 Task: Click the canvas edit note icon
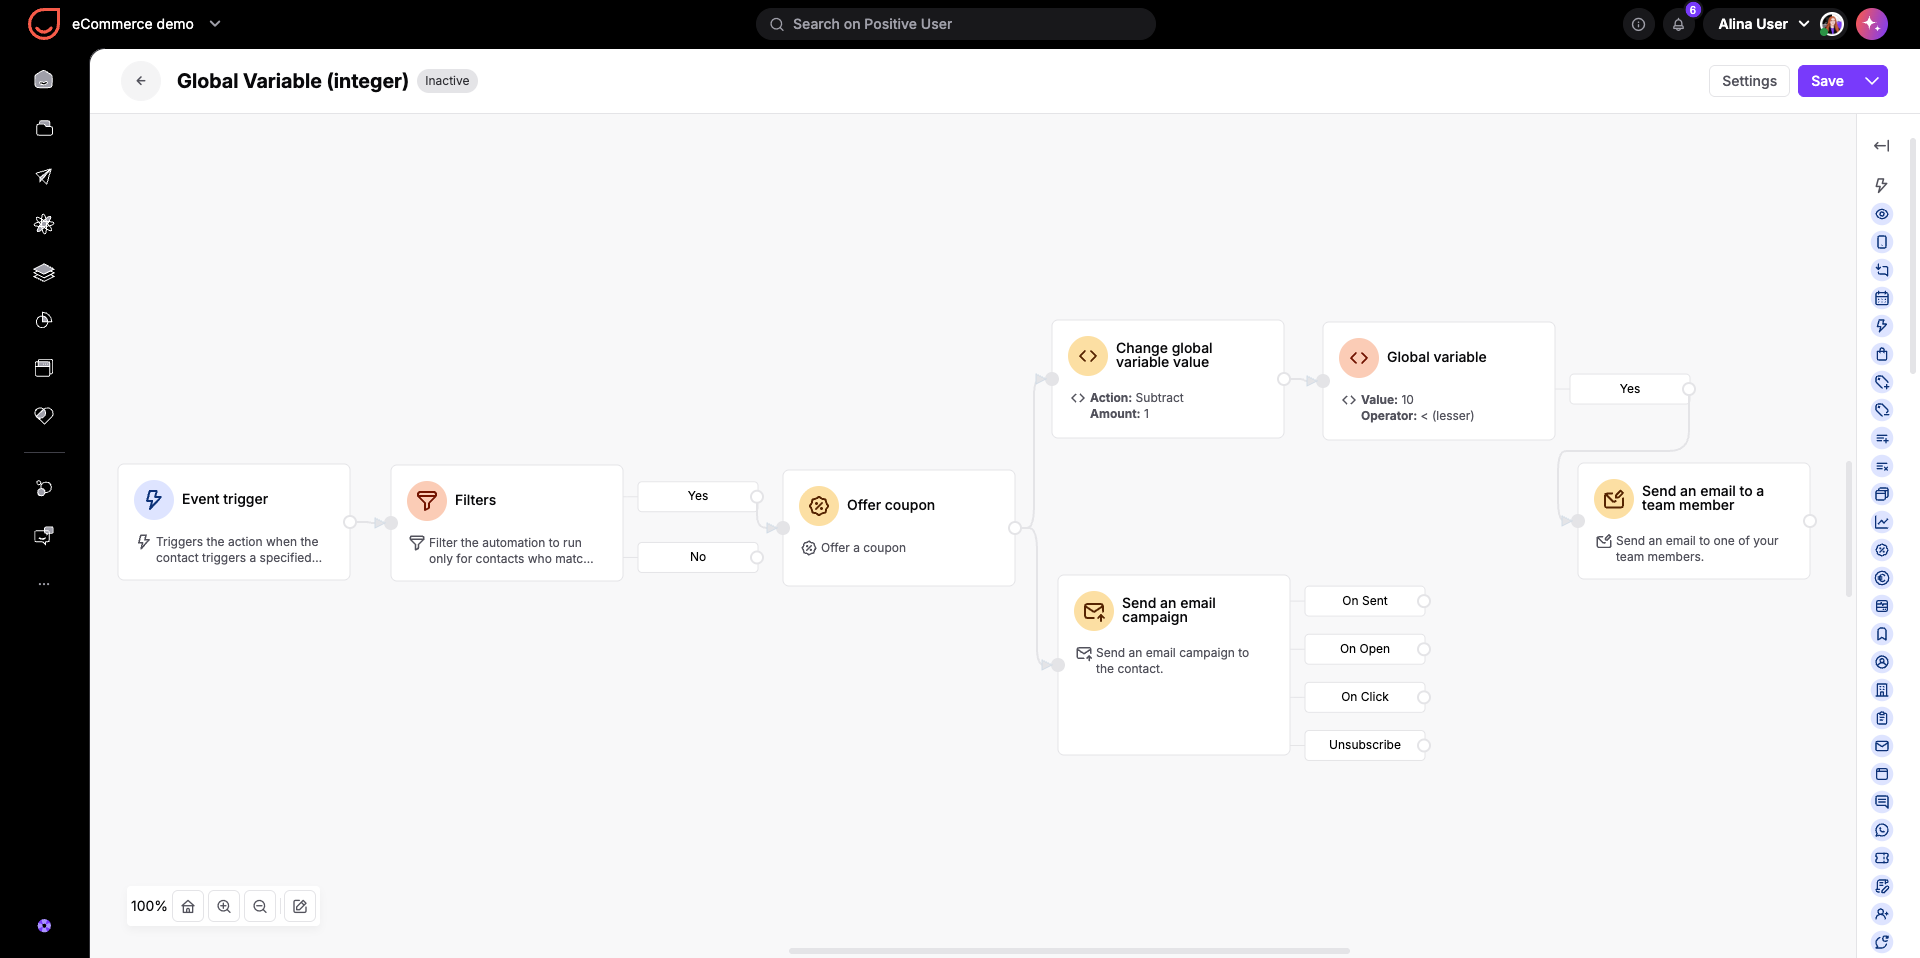300,906
